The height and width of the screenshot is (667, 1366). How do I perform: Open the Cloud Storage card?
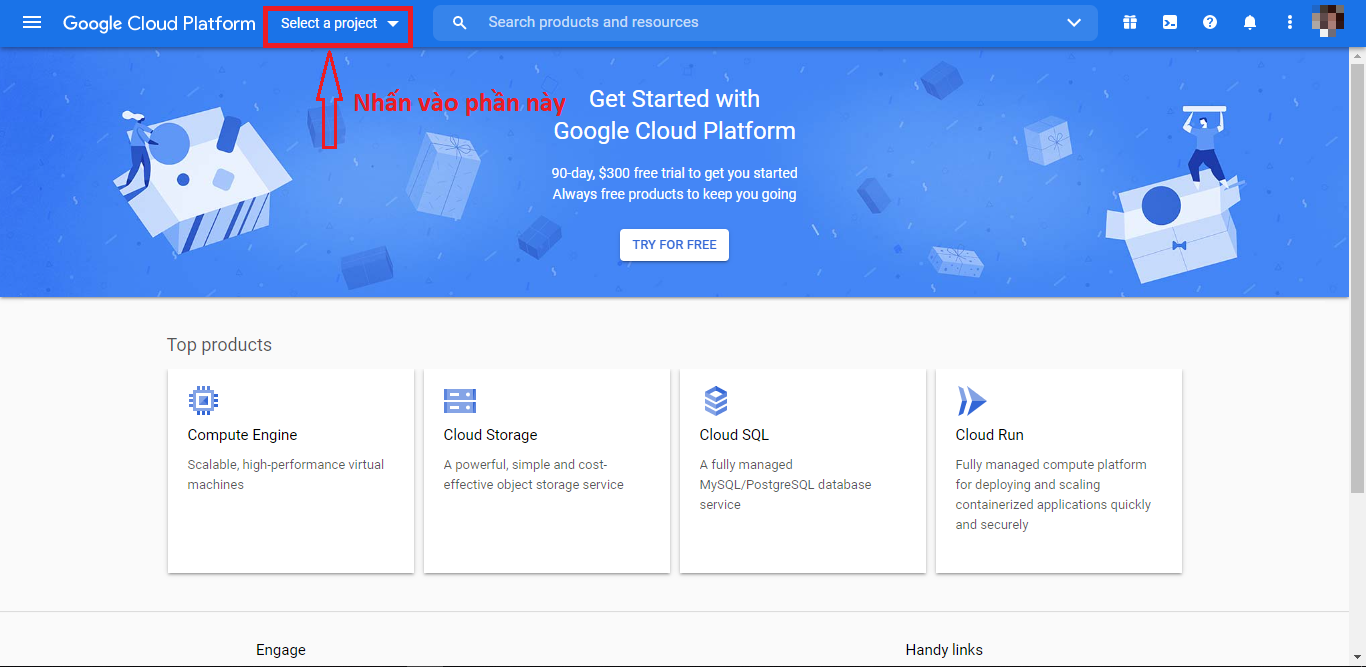(x=547, y=471)
